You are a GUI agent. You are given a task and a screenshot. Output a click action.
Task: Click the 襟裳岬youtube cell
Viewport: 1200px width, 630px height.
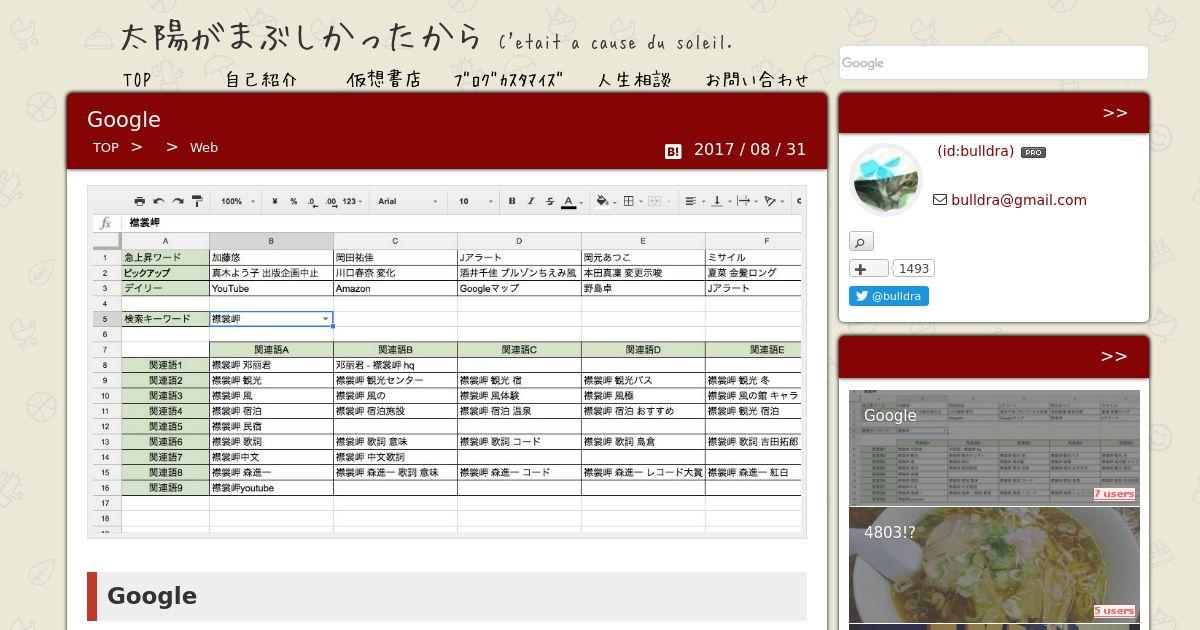(x=271, y=488)
